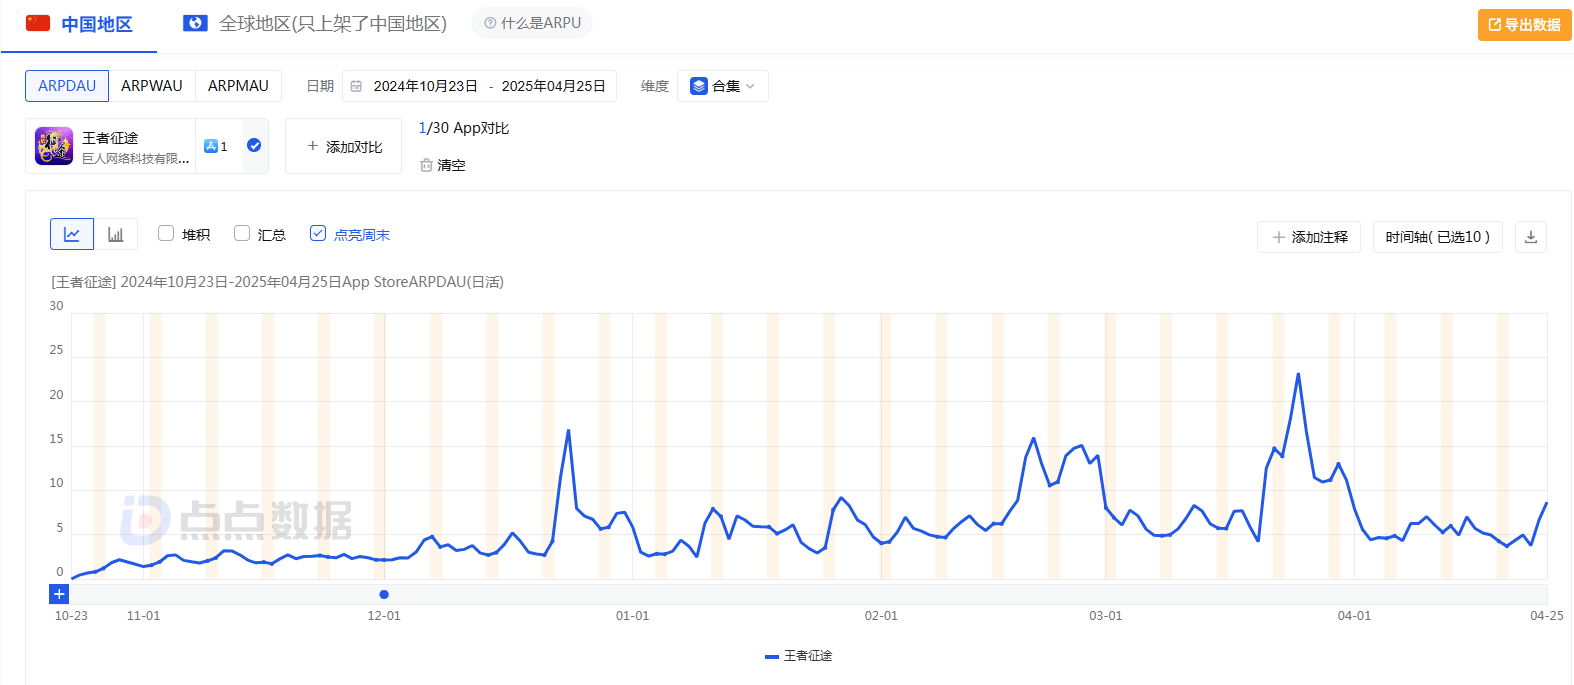This screenshot has width=1574, height=685.
Task: Click the blue dot timeline marker
Action: point(384,594)
